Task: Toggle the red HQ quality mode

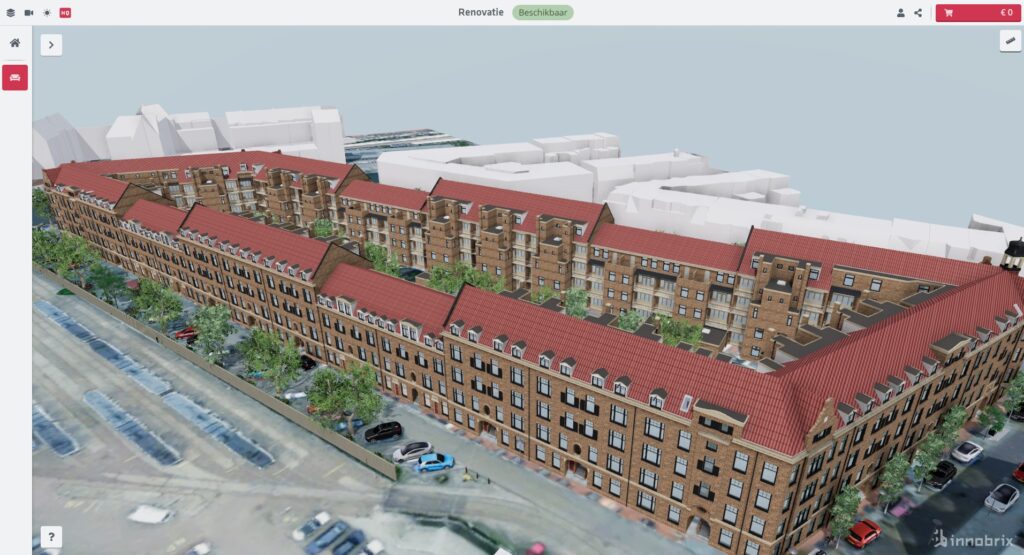Action: [x=65, y=13]
